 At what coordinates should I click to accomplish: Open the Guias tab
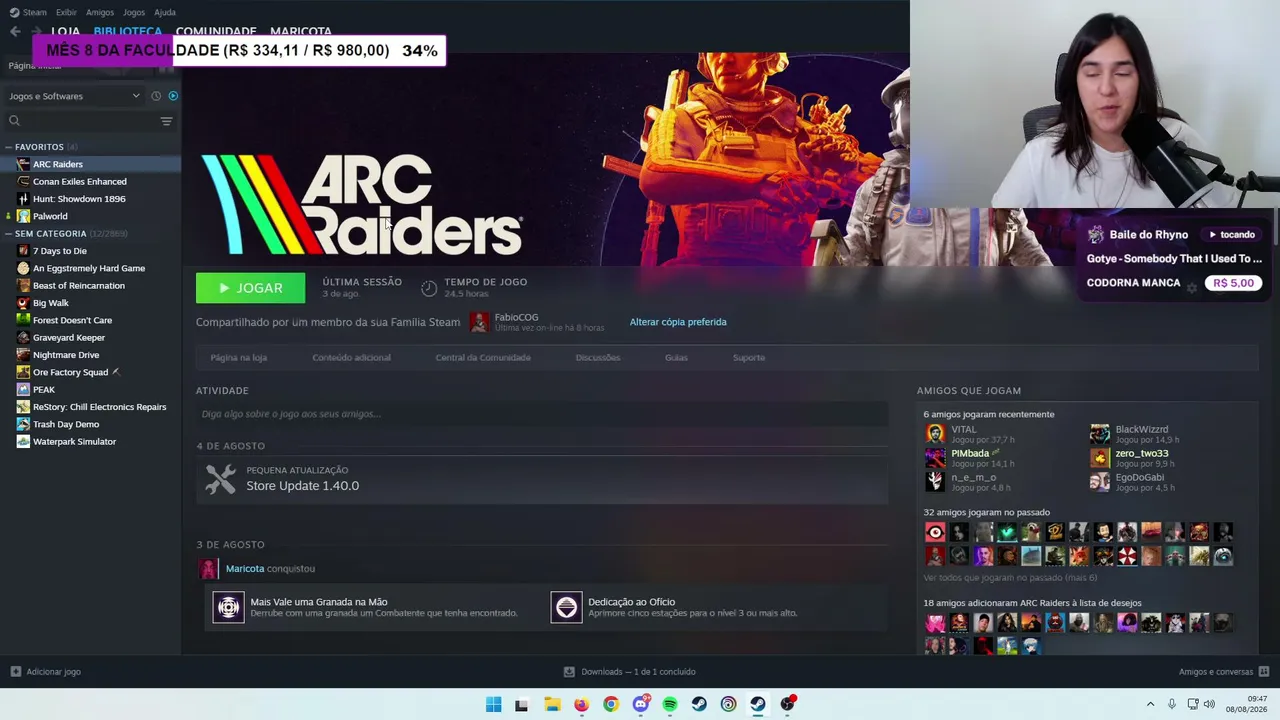676,357
